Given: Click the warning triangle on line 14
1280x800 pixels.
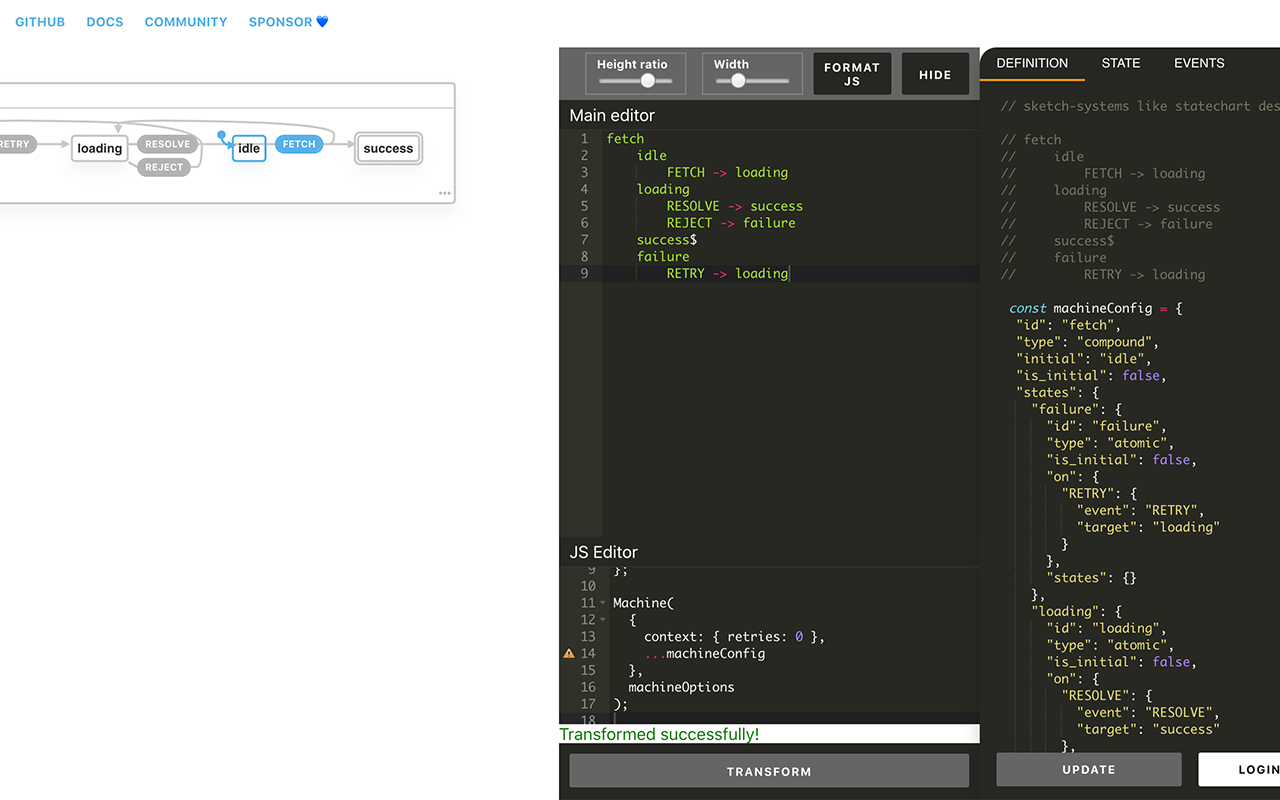Looking at the screenshot, I should pyautogui.click(x=569, y=653).
